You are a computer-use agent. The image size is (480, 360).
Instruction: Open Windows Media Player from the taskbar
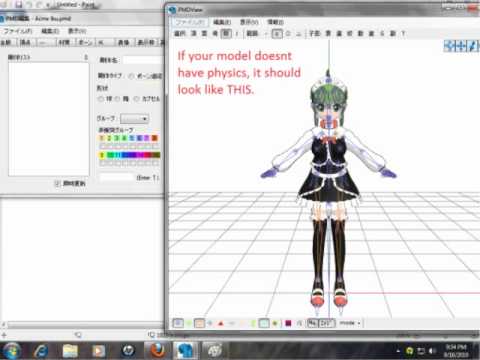[x=99, y=350]
